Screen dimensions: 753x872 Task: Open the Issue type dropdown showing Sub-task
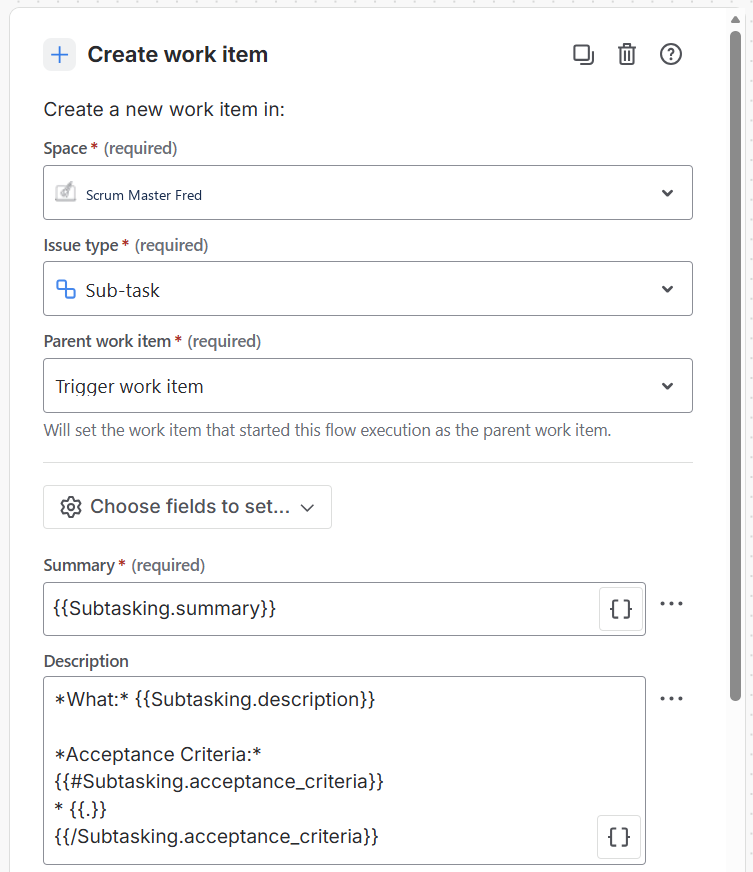pos(368,289)
